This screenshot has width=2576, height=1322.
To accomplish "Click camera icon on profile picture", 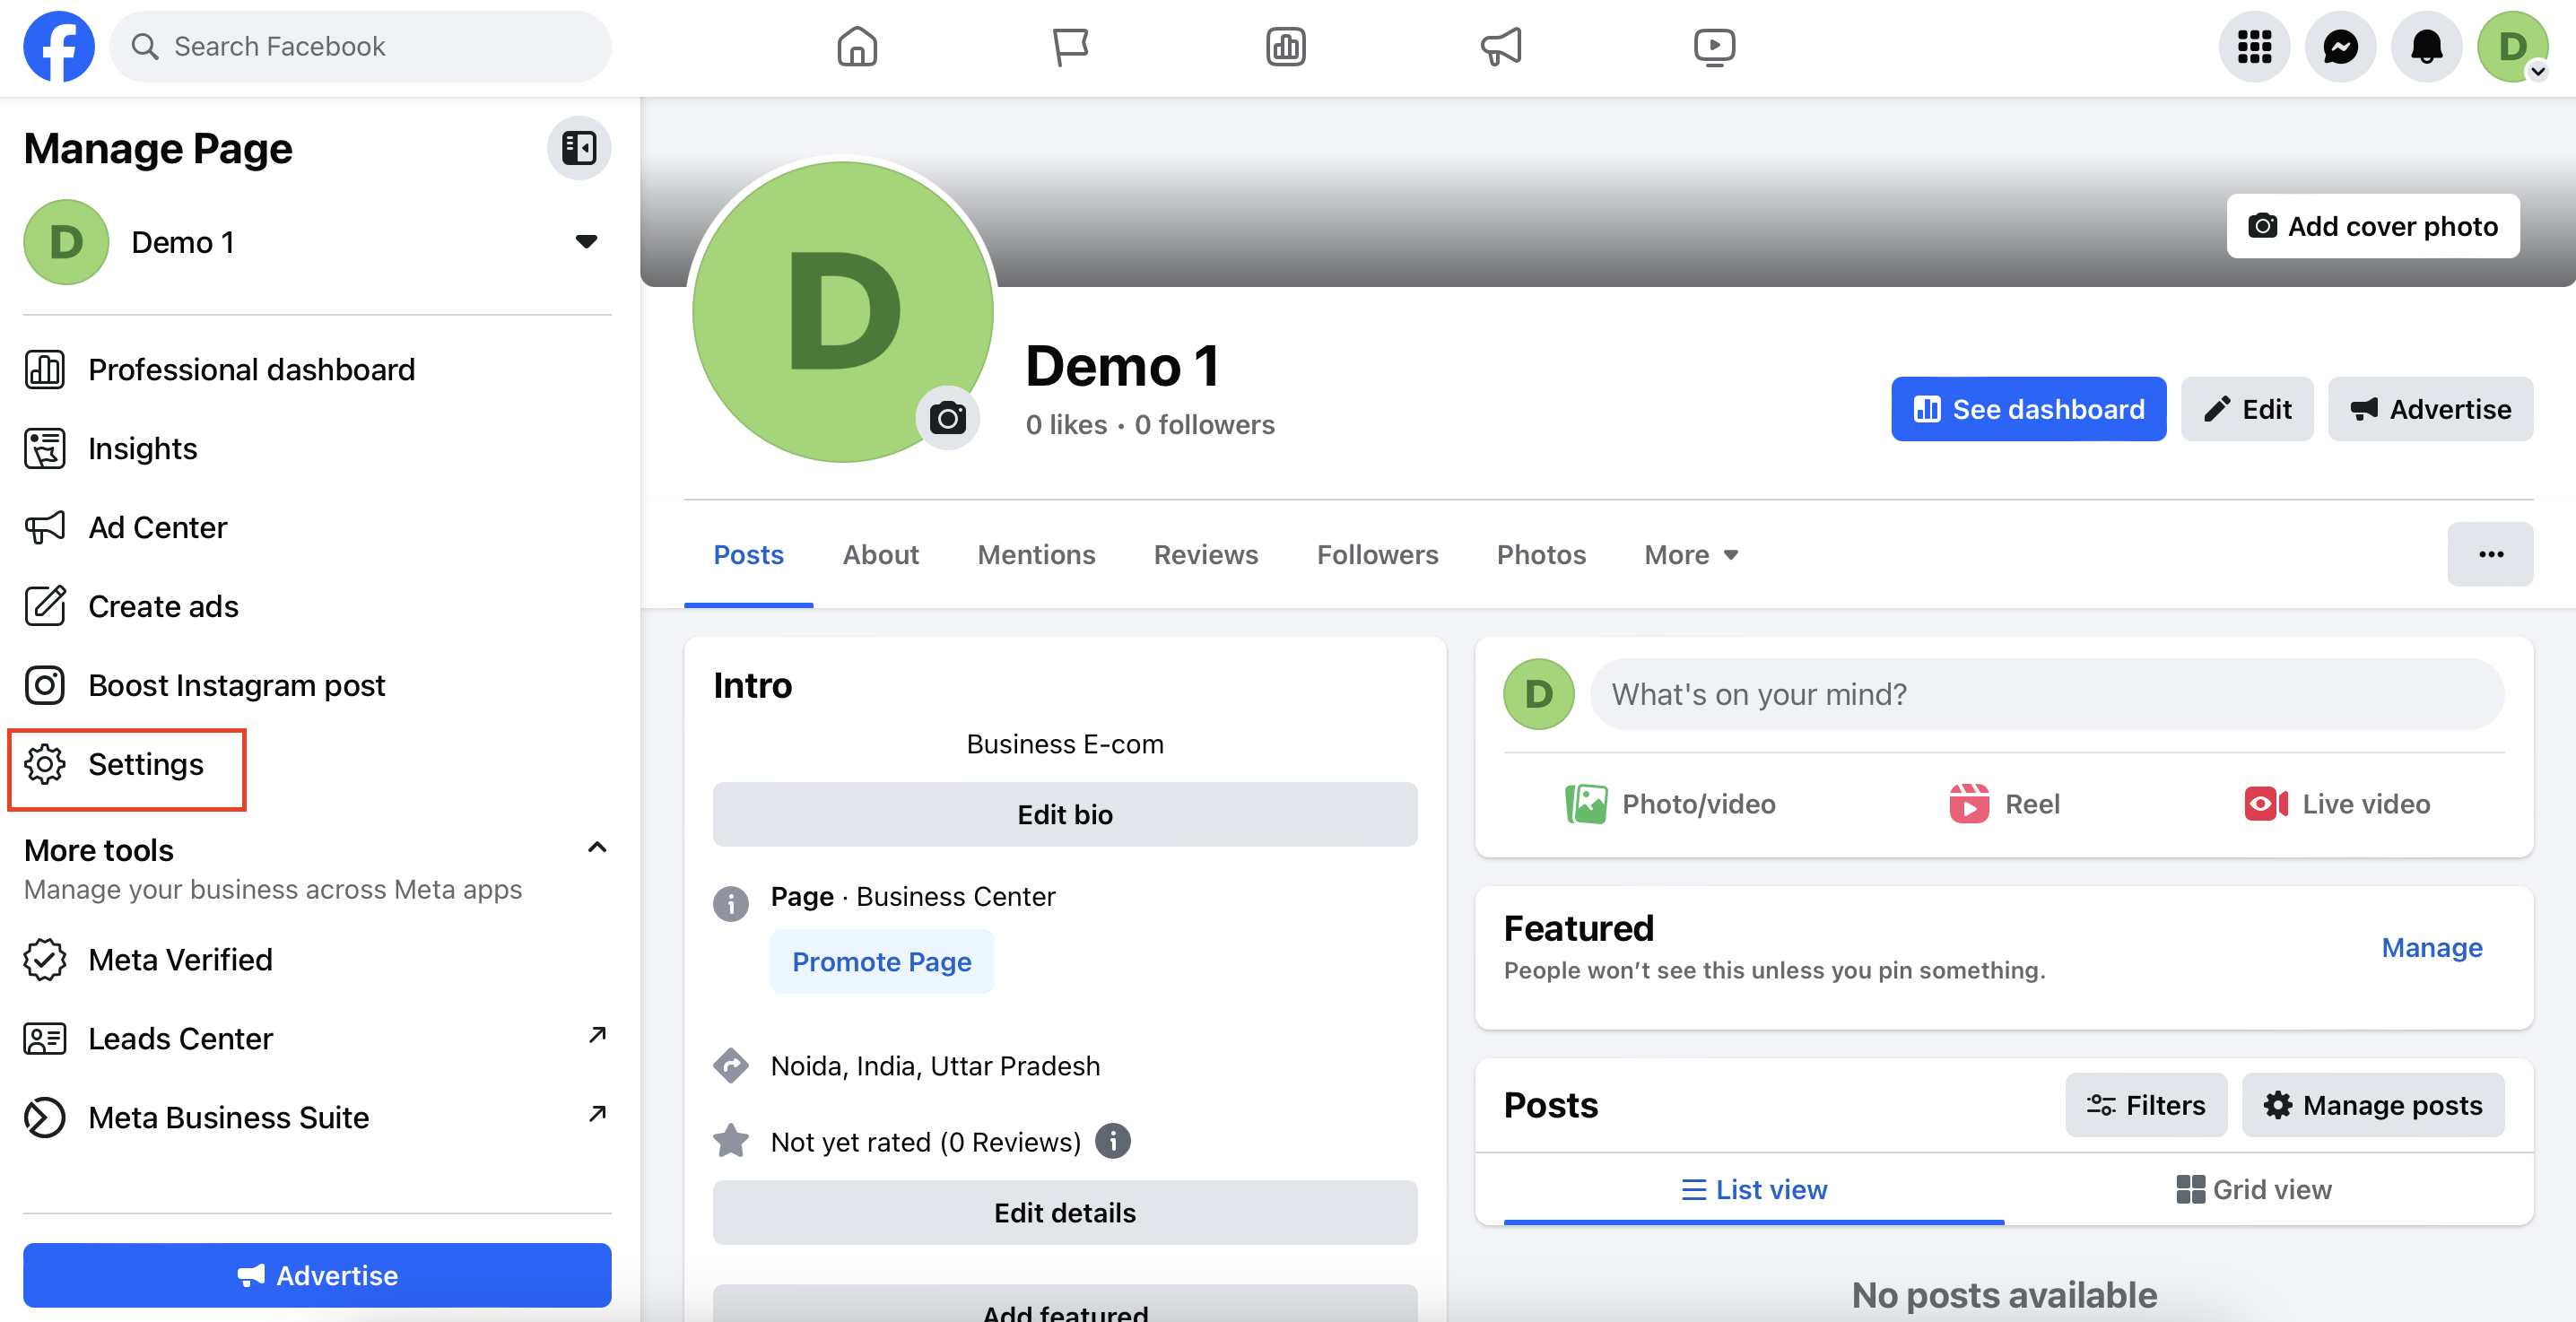I will tap(947, 417).
